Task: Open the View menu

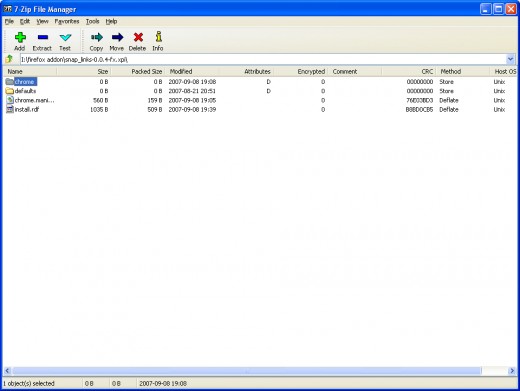Action: (42, 21)
